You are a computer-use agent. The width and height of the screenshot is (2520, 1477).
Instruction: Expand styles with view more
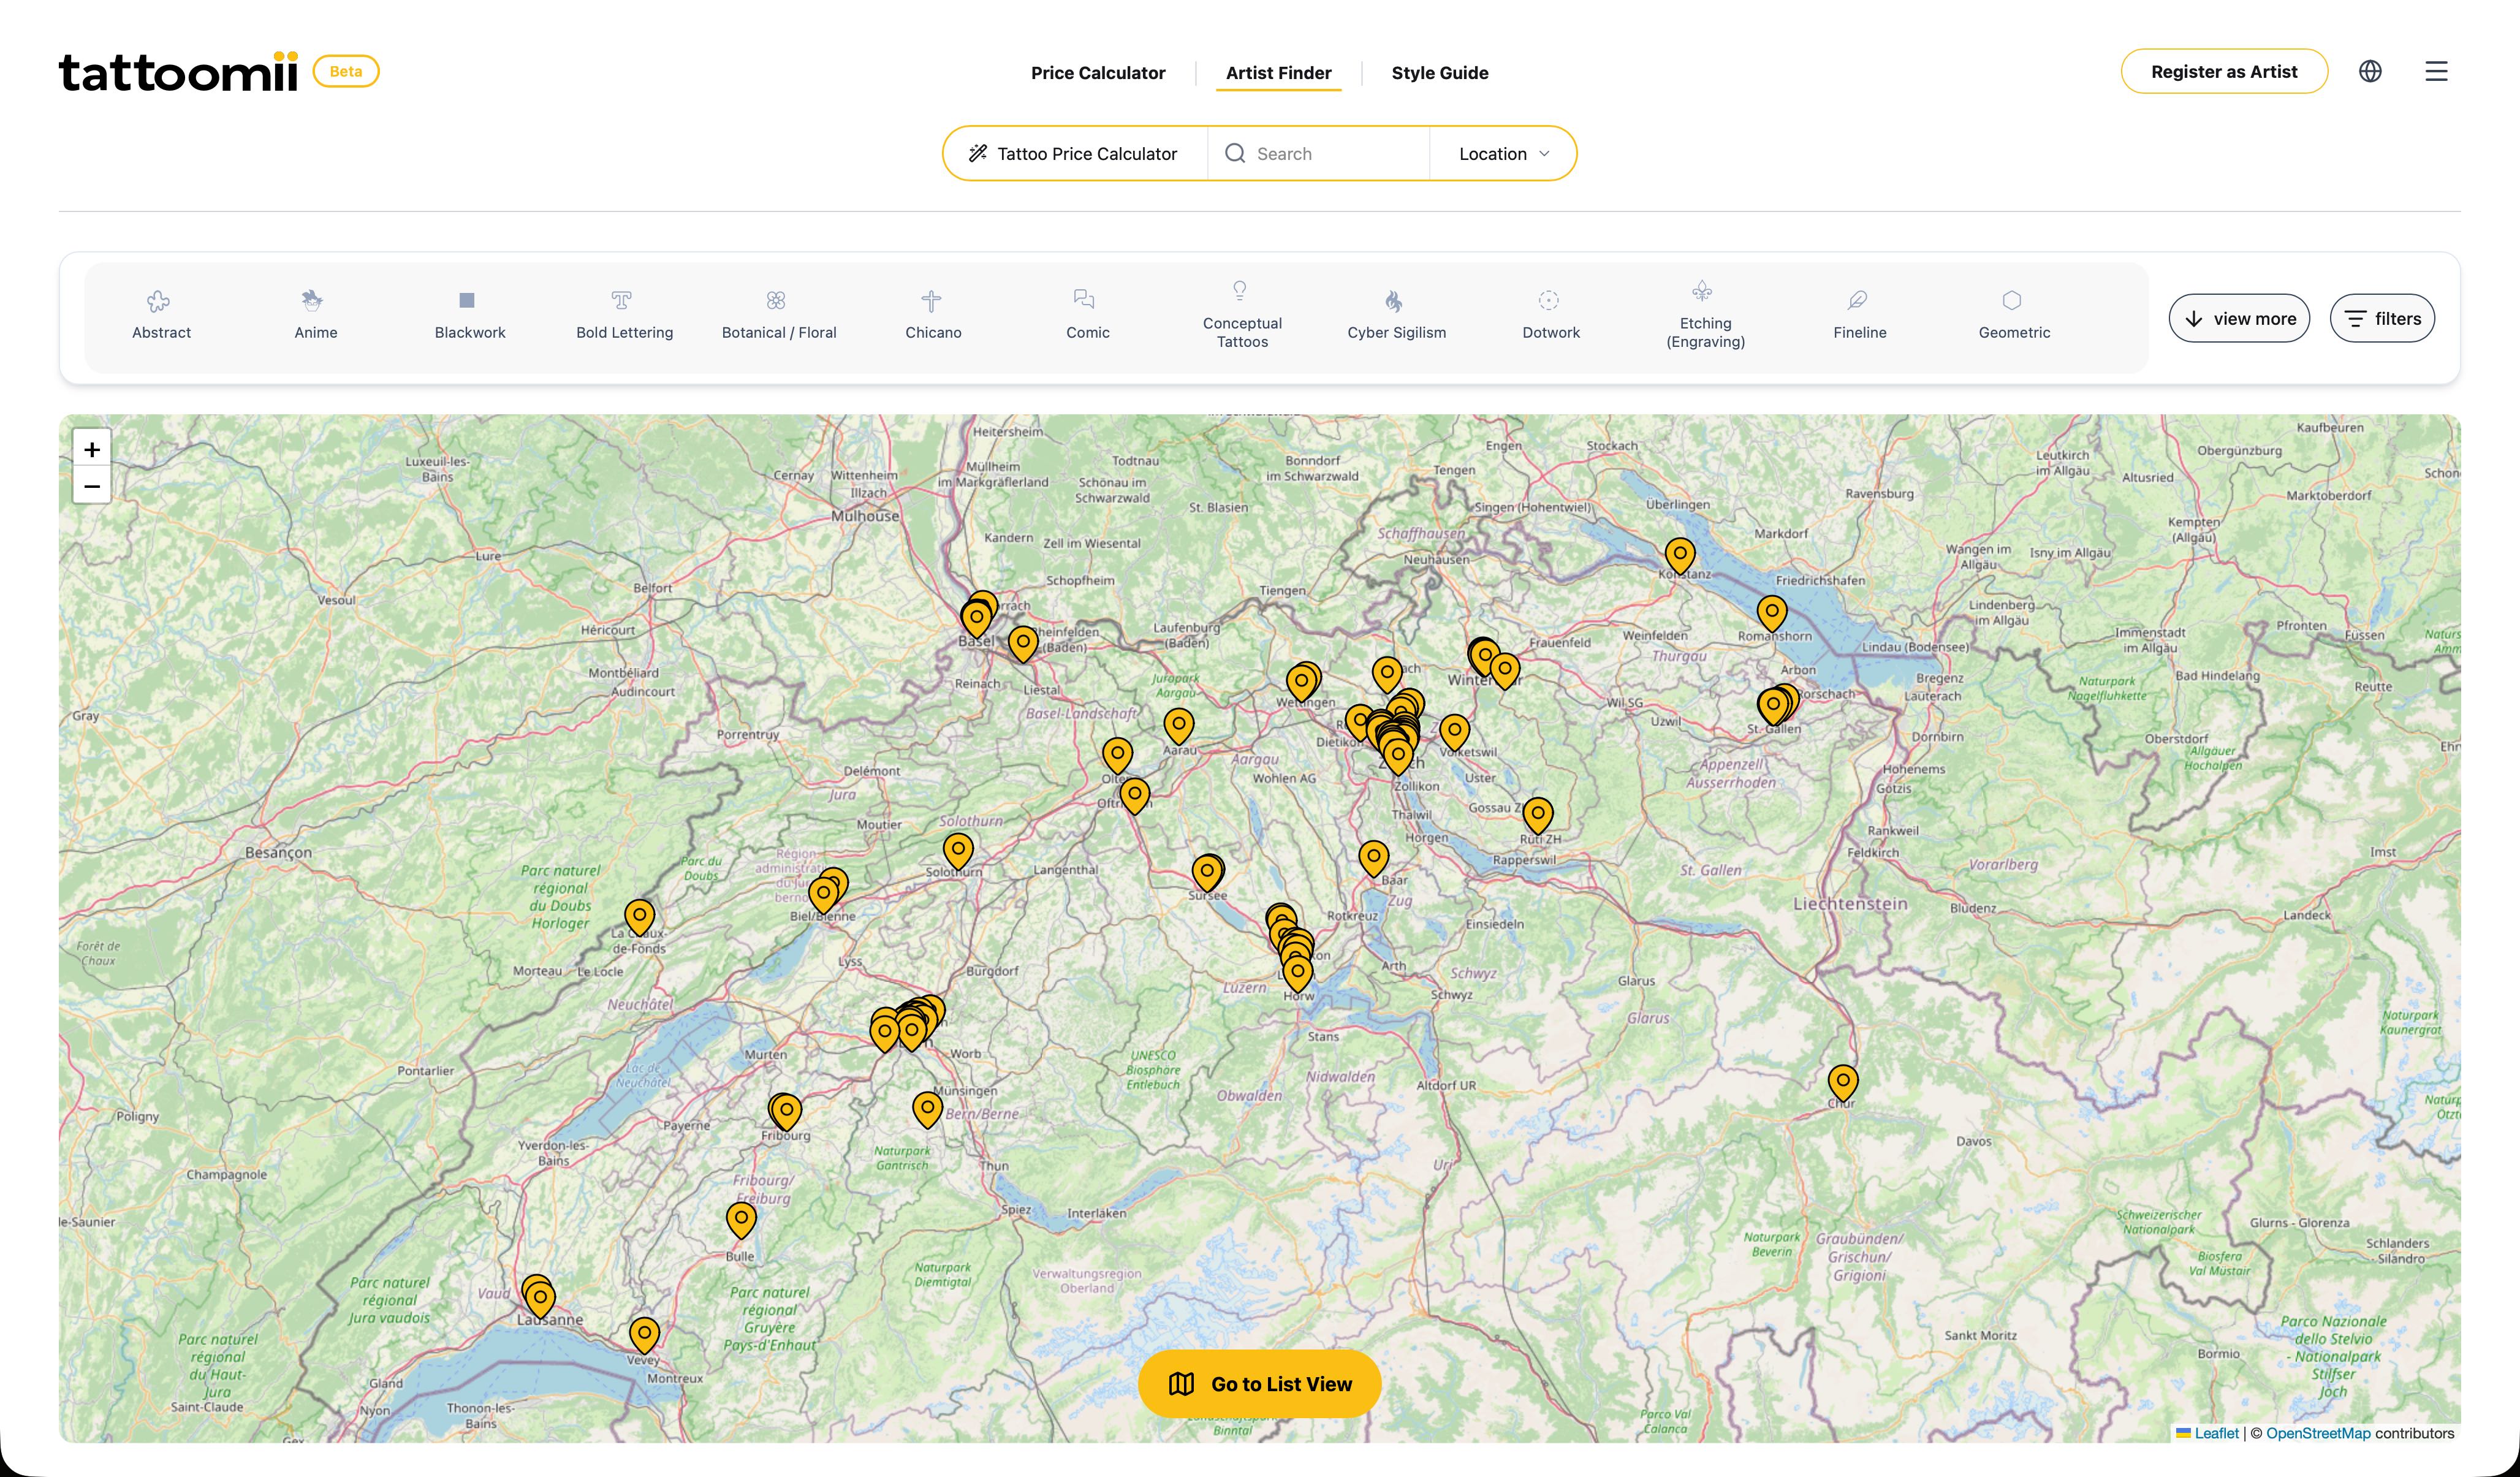[2238, 318]
